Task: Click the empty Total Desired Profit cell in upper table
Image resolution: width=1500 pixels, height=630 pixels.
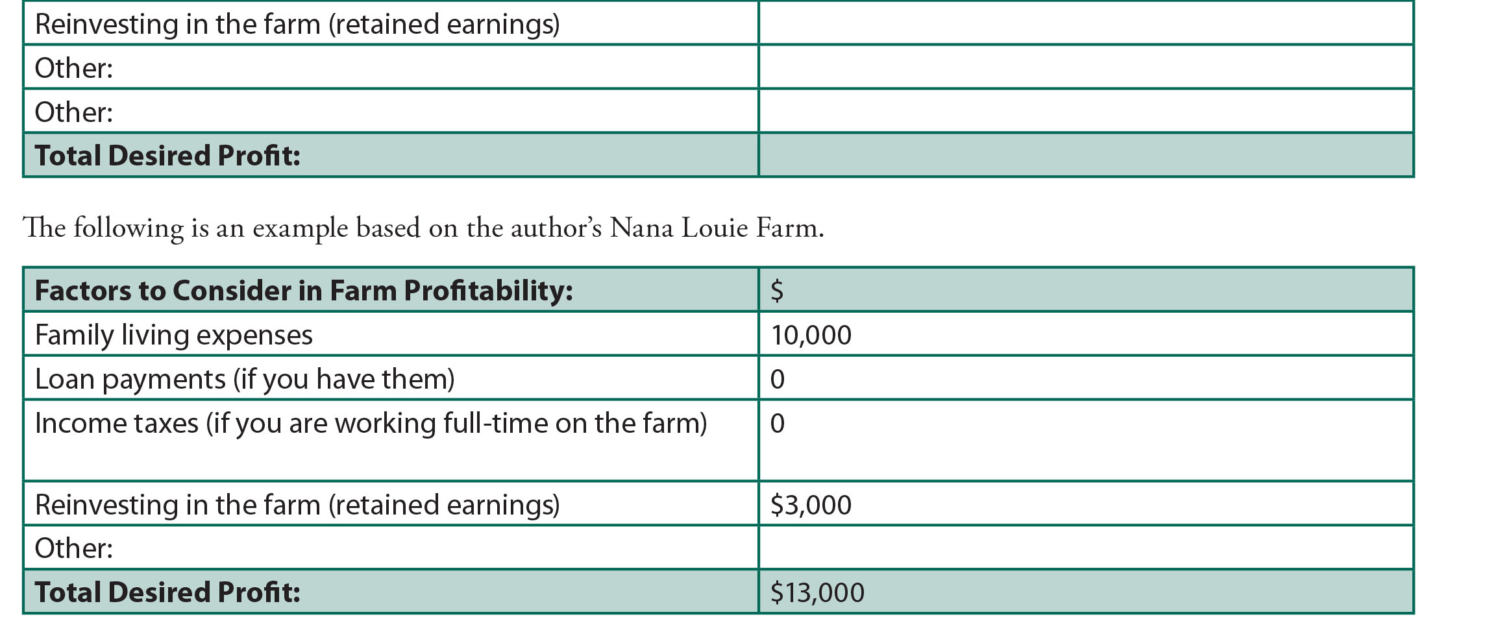Action: (x=1085, y=155)
